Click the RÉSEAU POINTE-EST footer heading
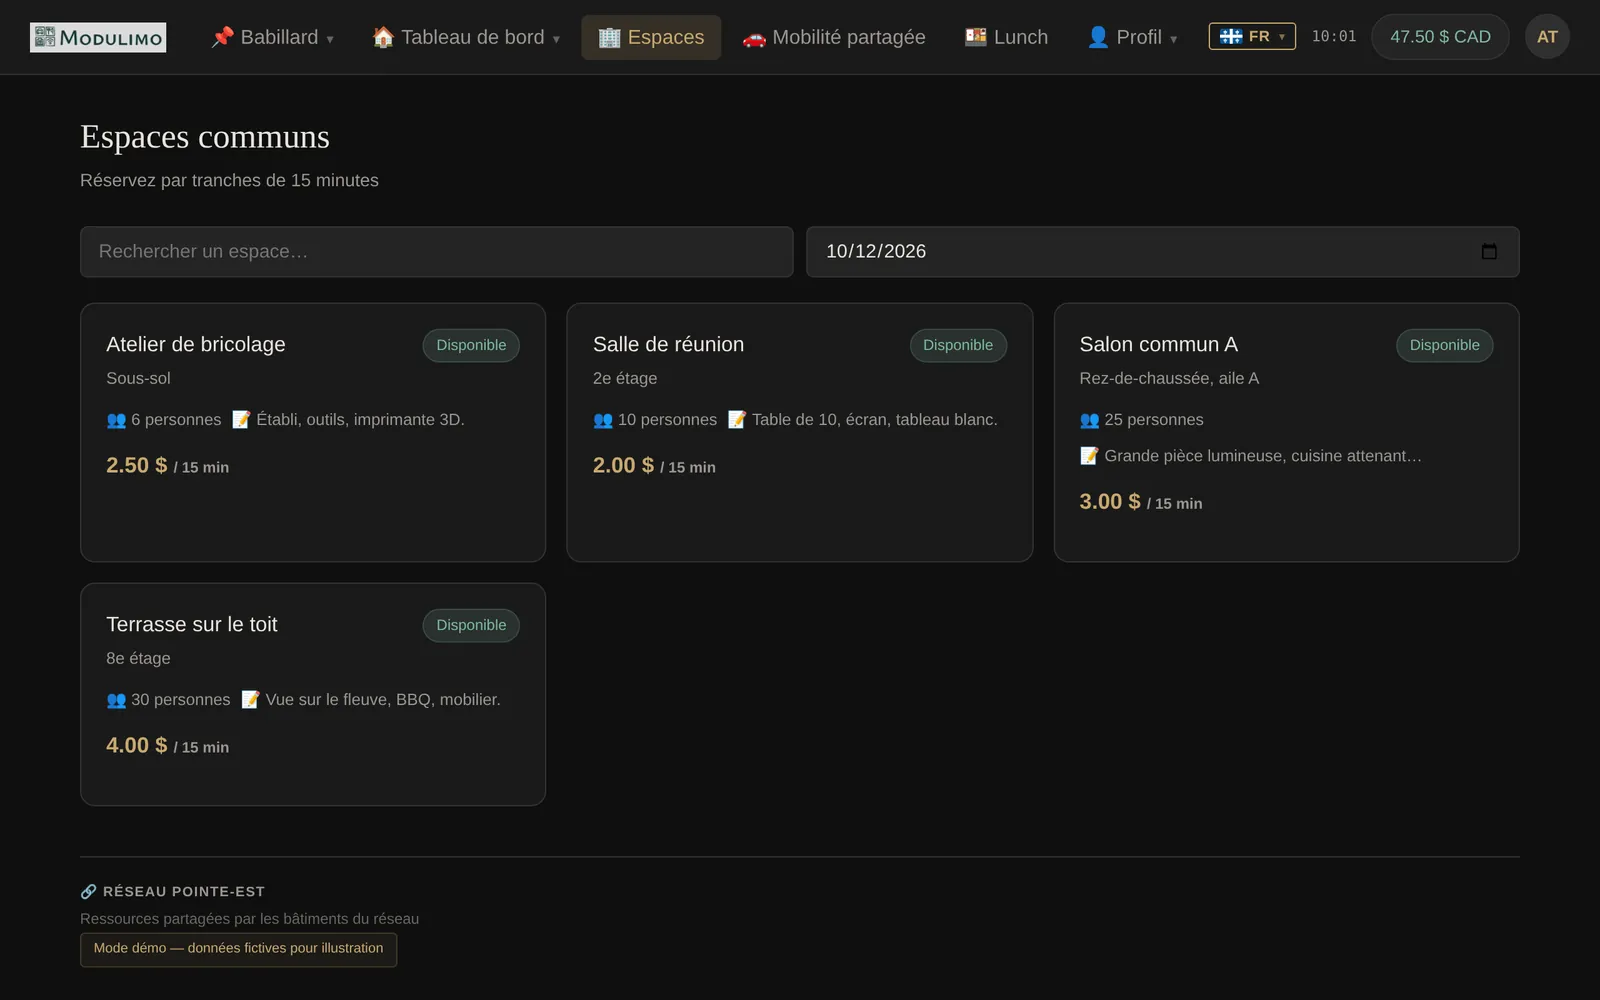The width and height of the screenshot is (1600, 1000). pos(184,891)
